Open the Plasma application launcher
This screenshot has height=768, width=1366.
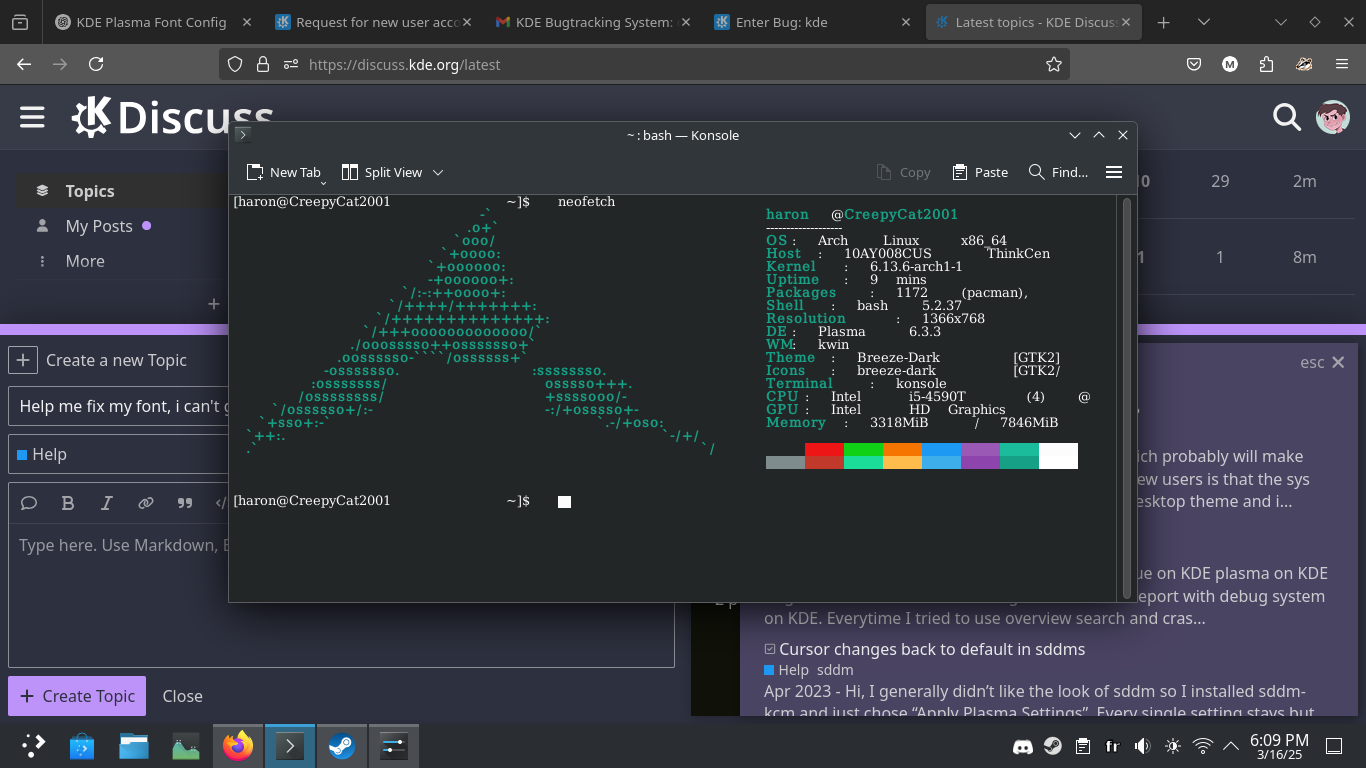pyautogui.click(x=33, y=745)
